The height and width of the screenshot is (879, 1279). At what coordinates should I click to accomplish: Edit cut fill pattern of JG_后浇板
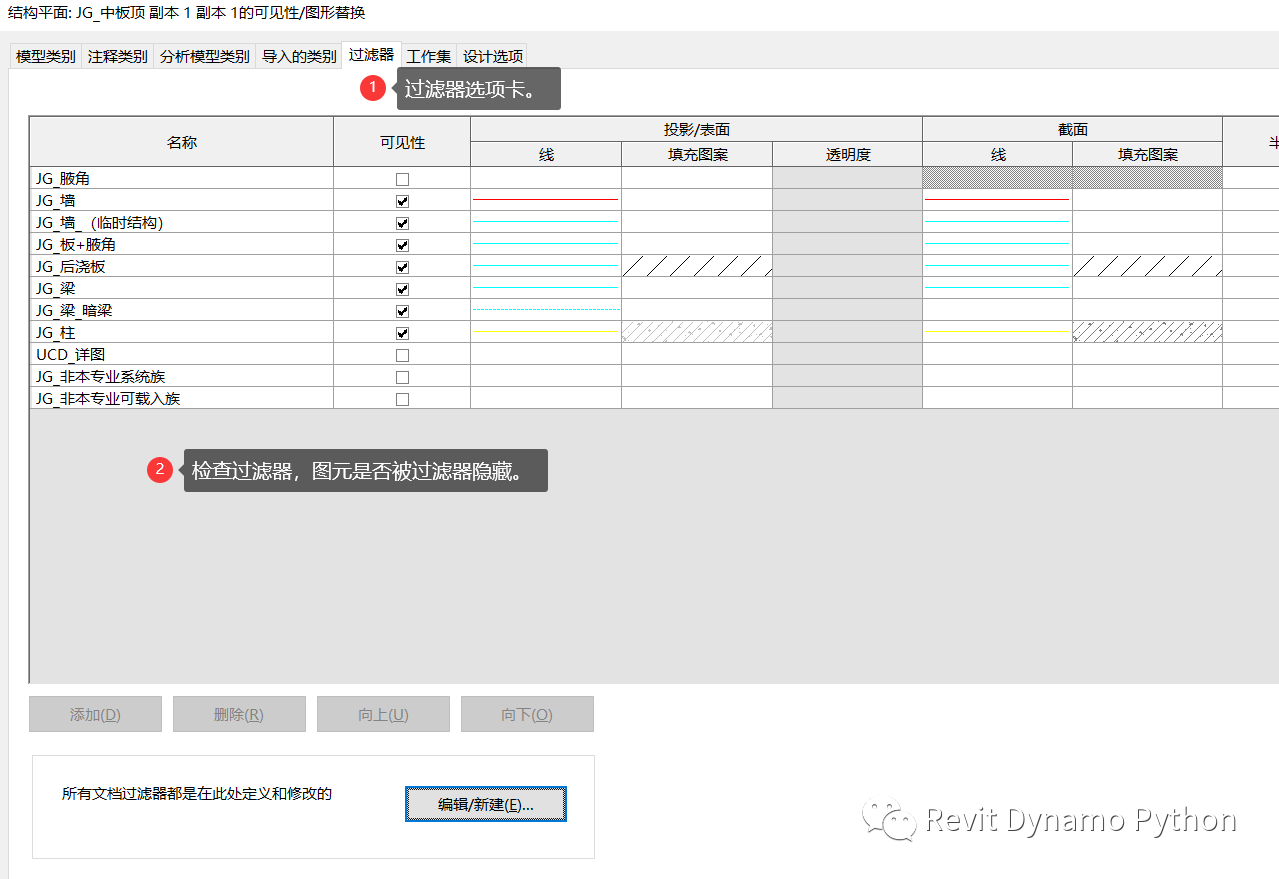(1147, 266)
